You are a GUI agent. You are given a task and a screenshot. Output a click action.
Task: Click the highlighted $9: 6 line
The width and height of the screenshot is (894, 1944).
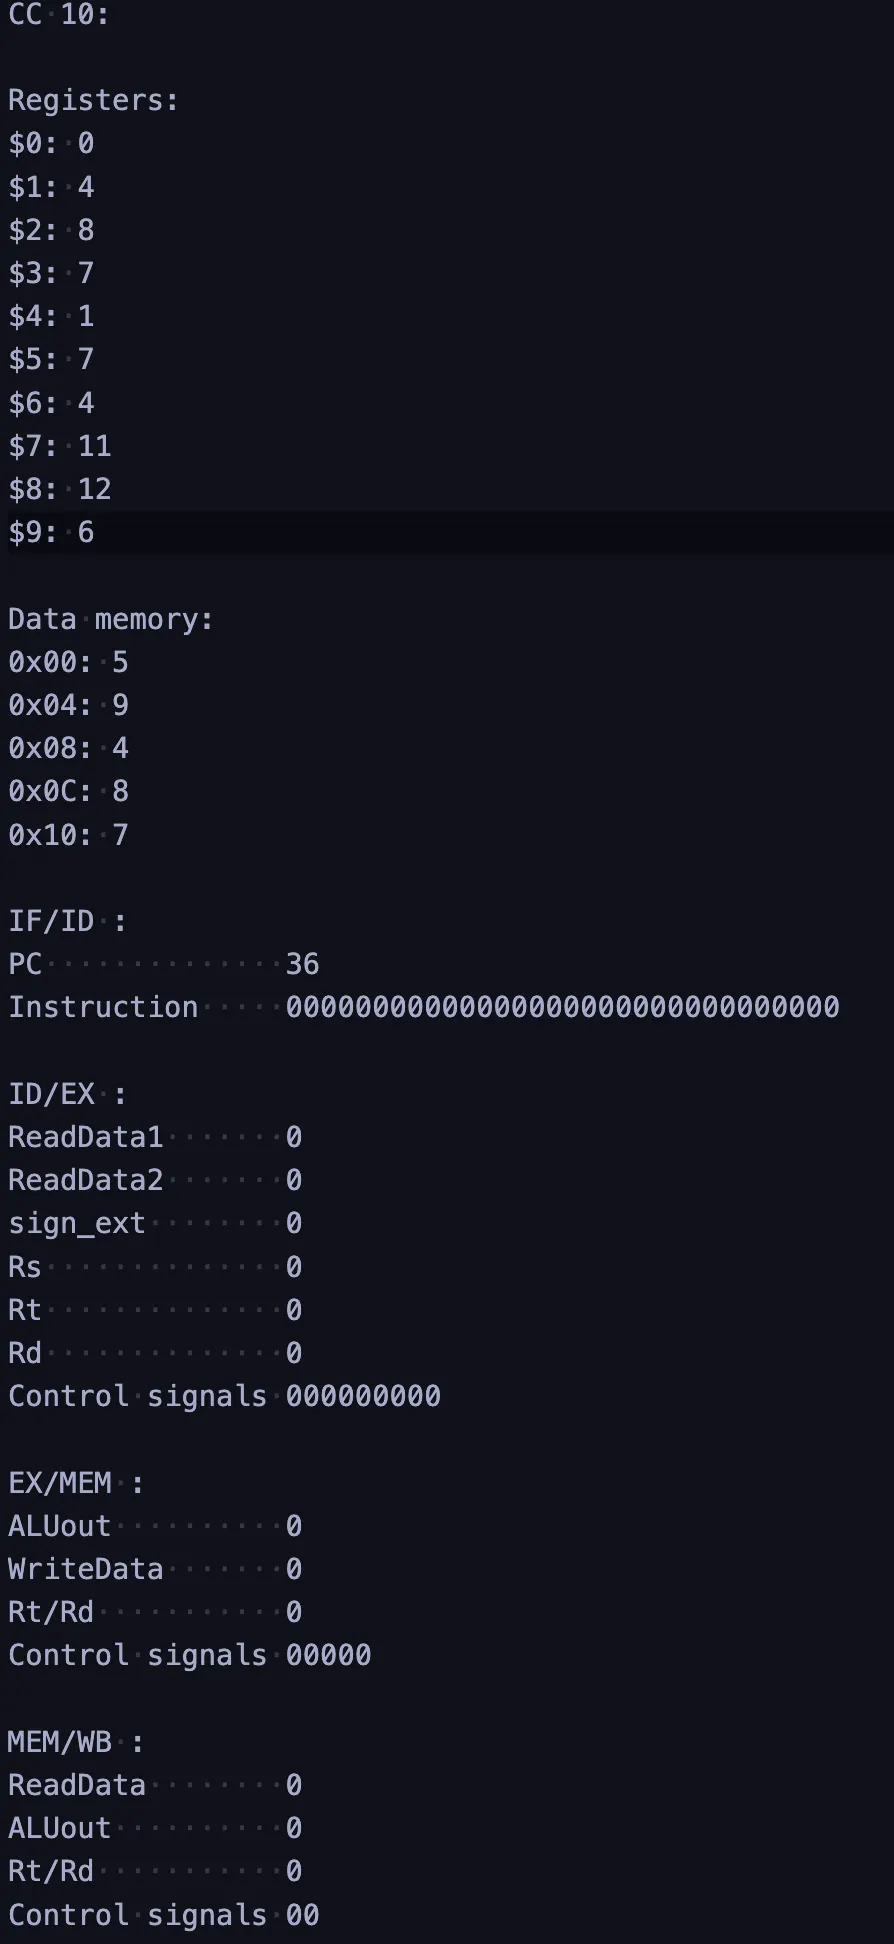[x=51, y=532]
